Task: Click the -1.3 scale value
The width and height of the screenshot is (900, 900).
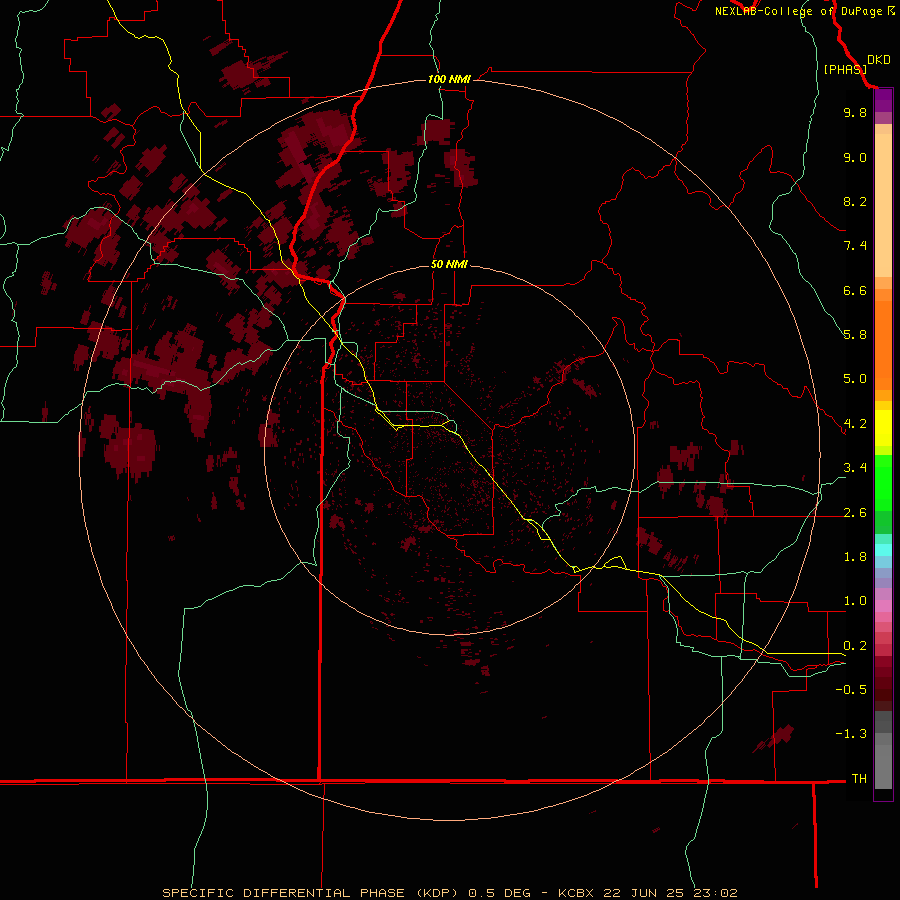Action: click(x=851, y=734)
